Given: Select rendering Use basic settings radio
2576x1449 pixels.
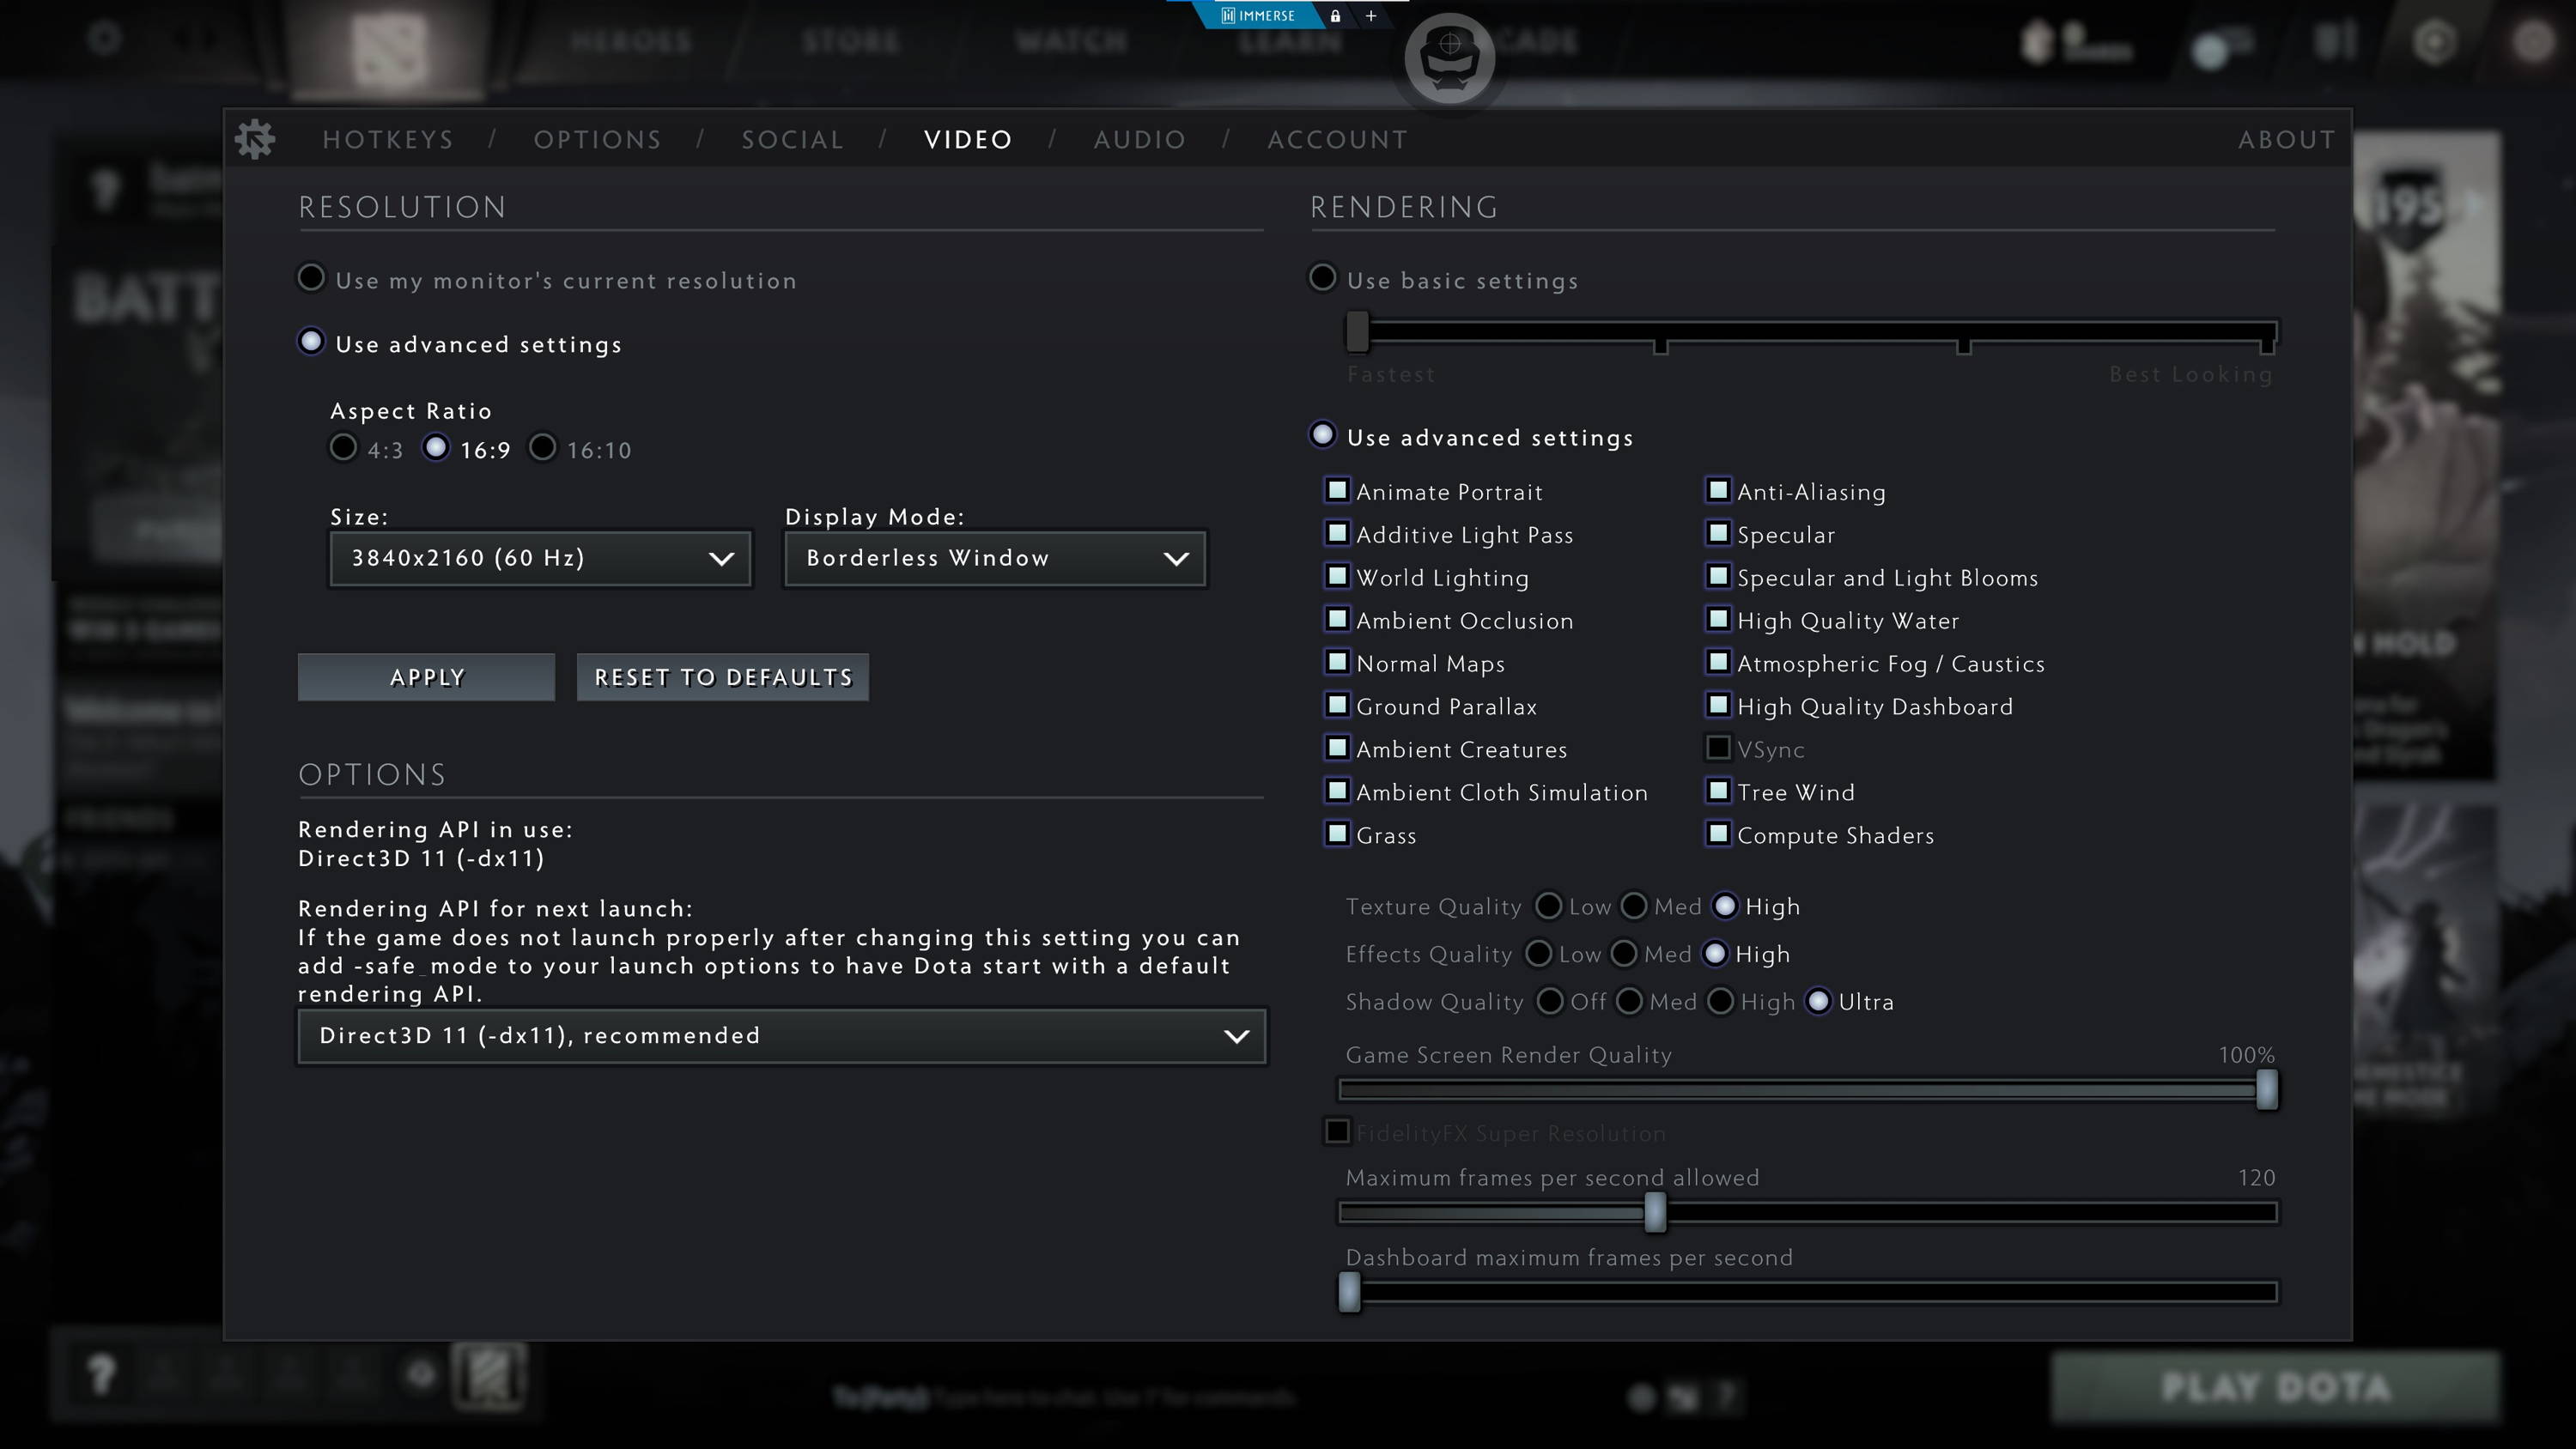Looking at the screenshot, I should click(1322, 277).
